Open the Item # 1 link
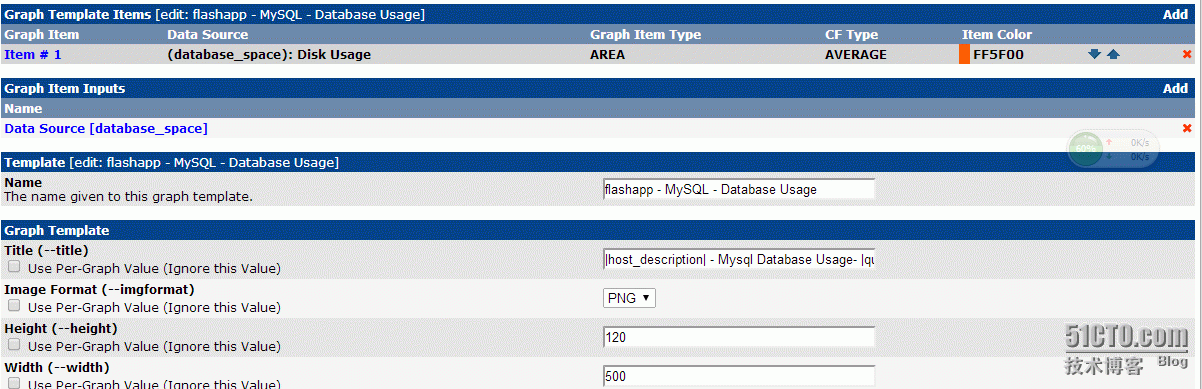This screenshot has height=389, width=1202. [x=33, y=55]
